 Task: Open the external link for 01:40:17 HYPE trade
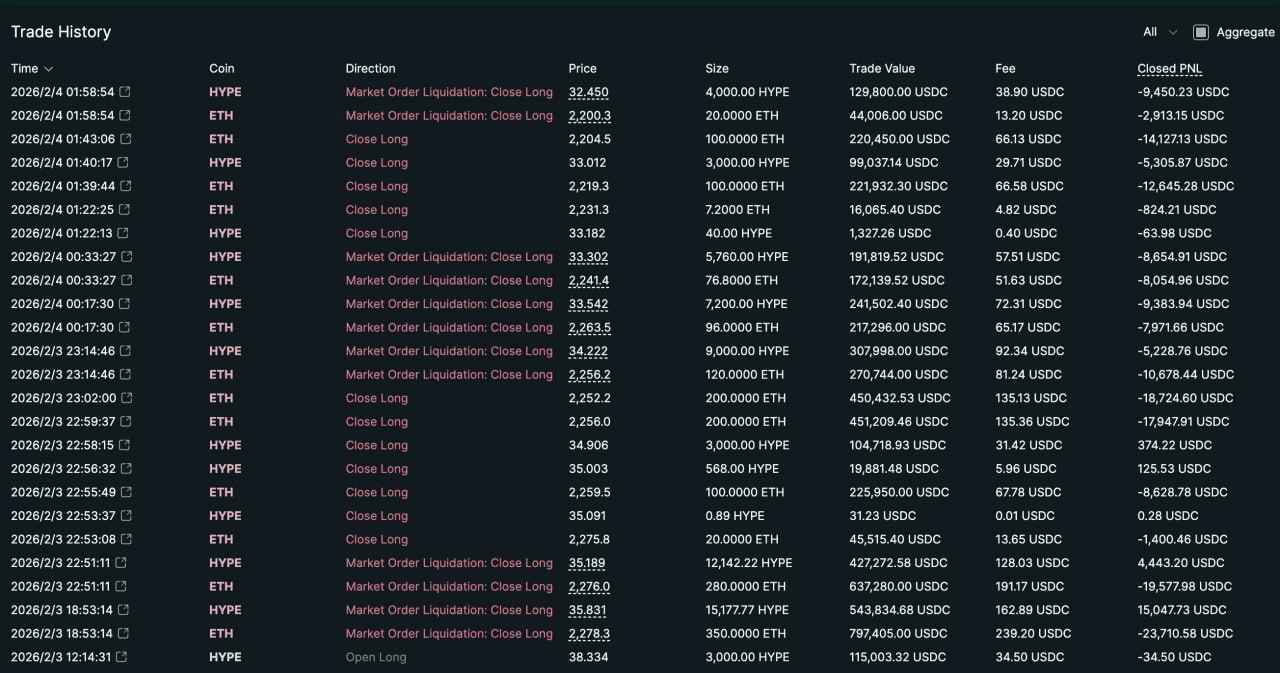[x=123, y=162]
